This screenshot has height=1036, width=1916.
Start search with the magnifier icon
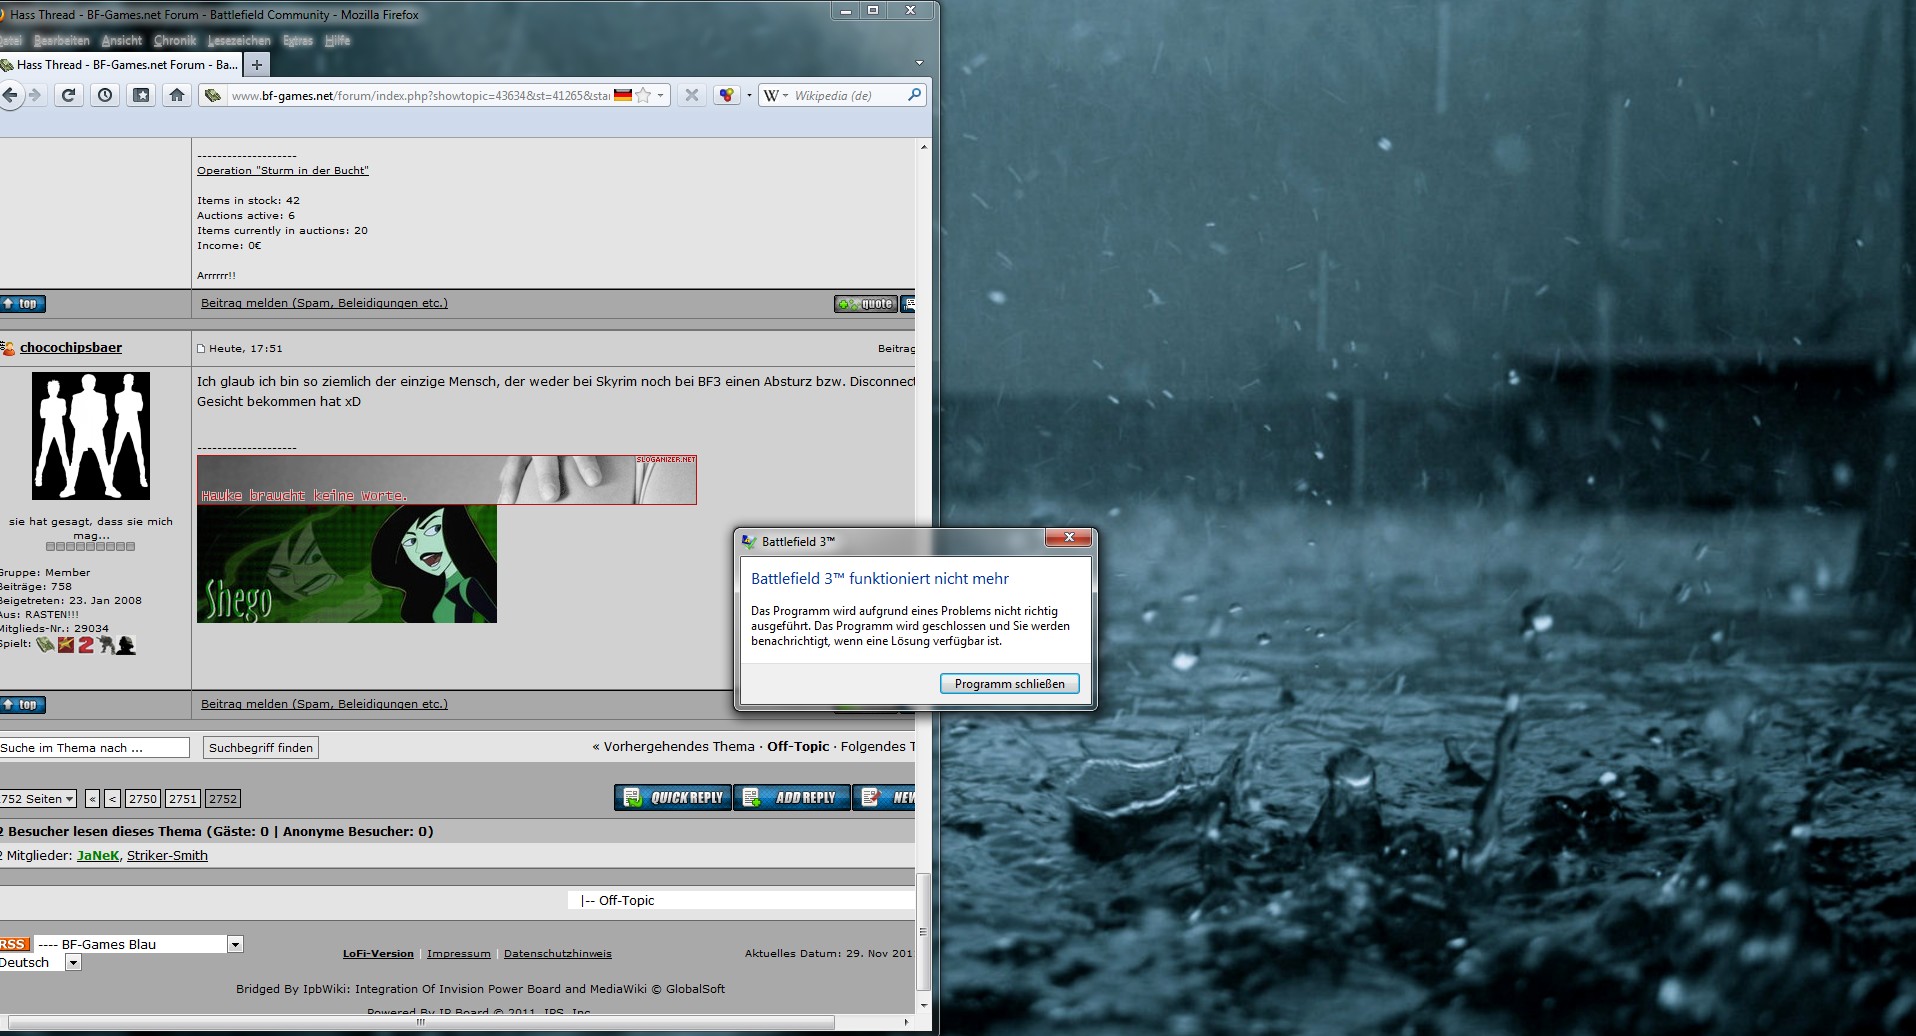pos(914,95)
